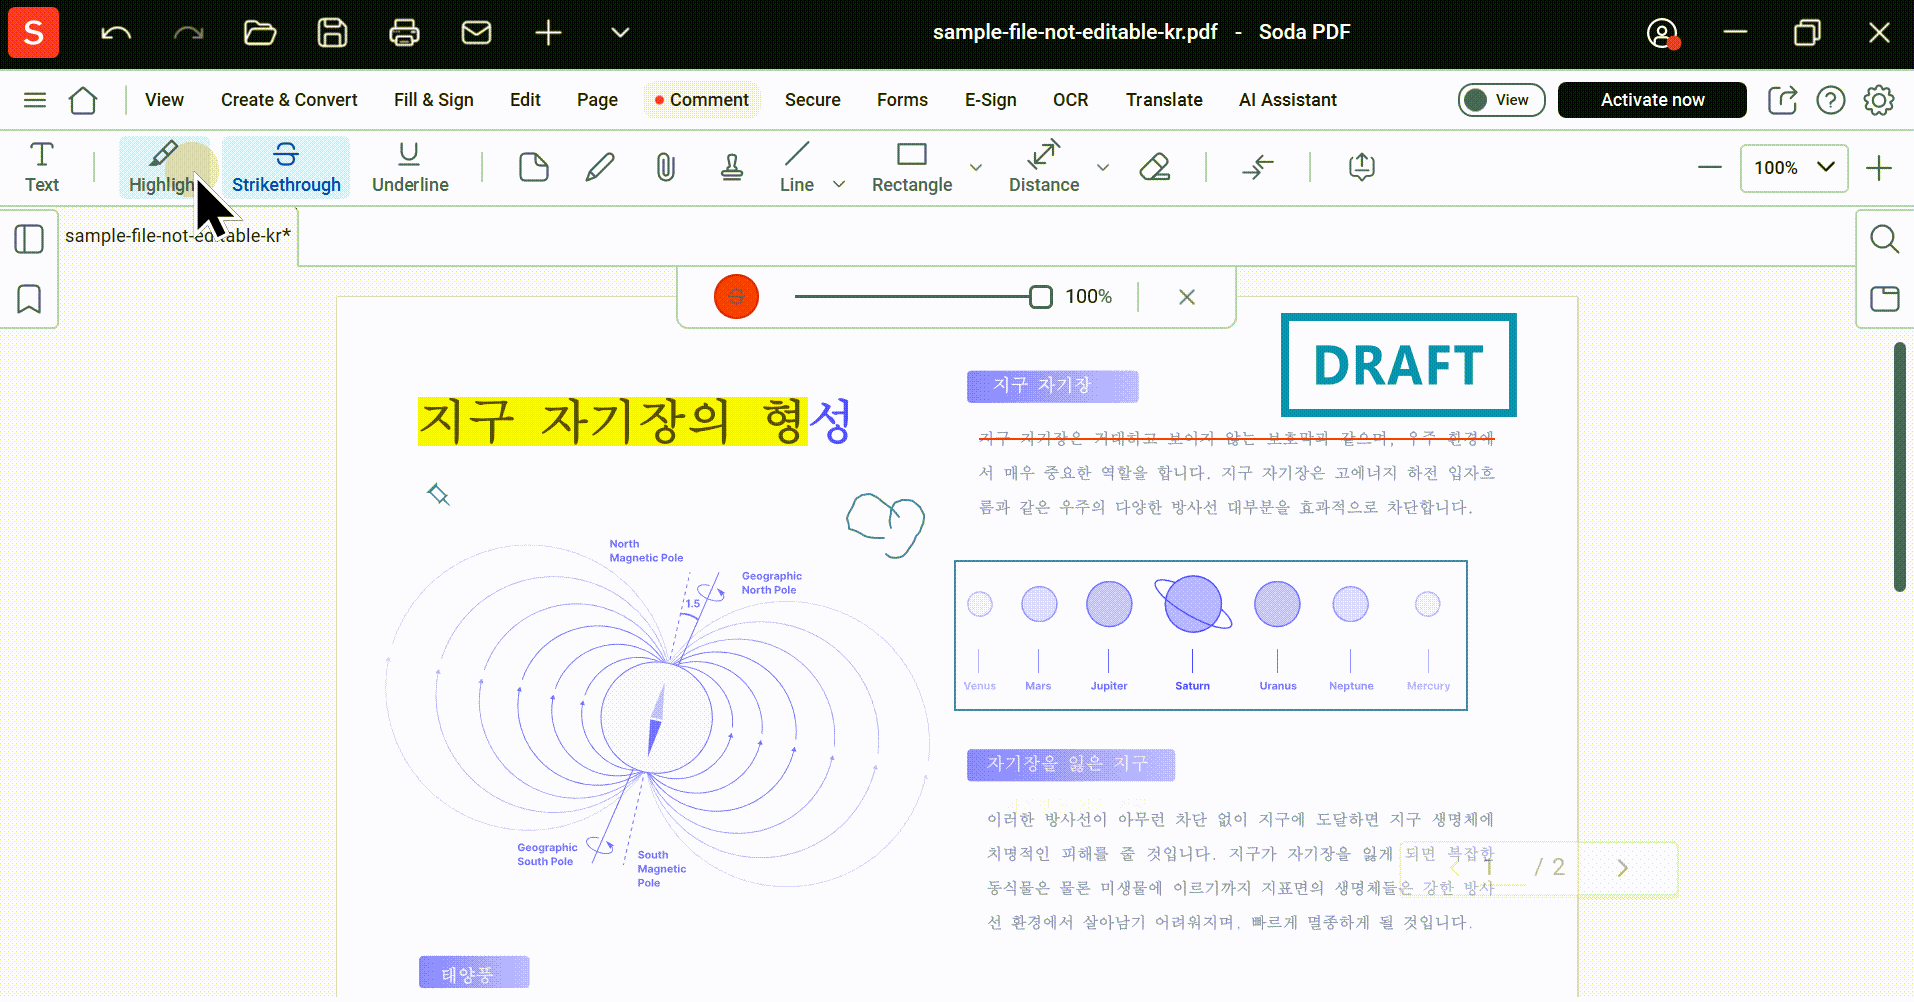This screenshot has width=1914, height=1002.
Task: Click the vertical document scrollbar
Action: (x=1900, y=467)
